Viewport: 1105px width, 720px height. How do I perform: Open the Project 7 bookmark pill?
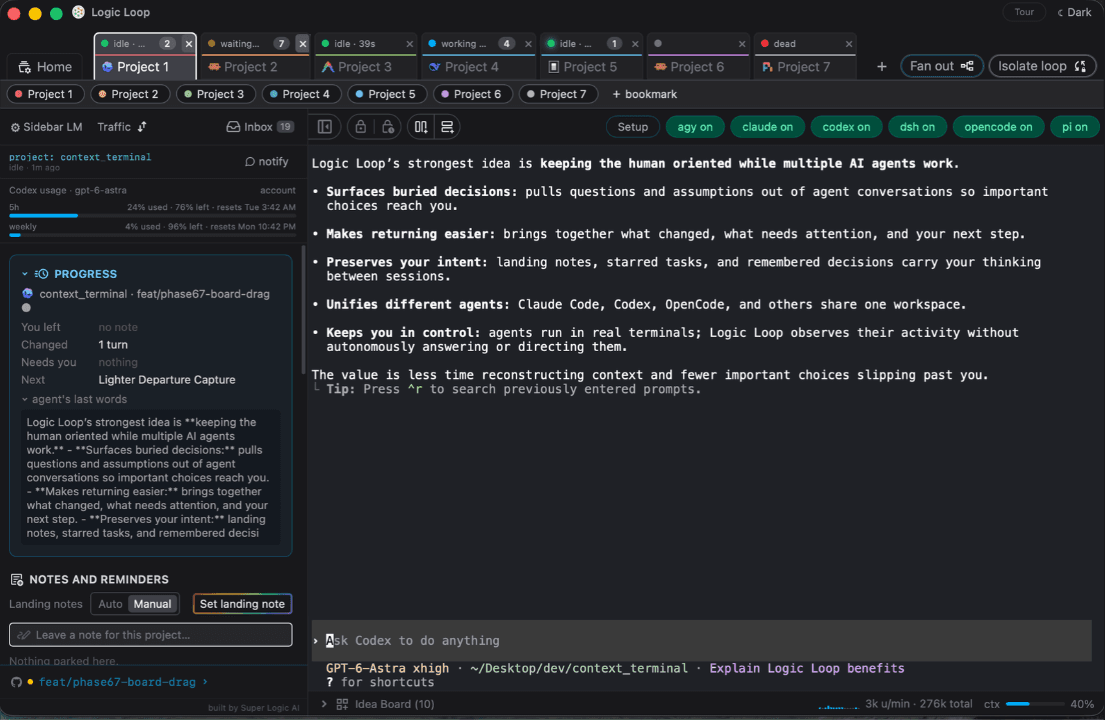point(558,94)
